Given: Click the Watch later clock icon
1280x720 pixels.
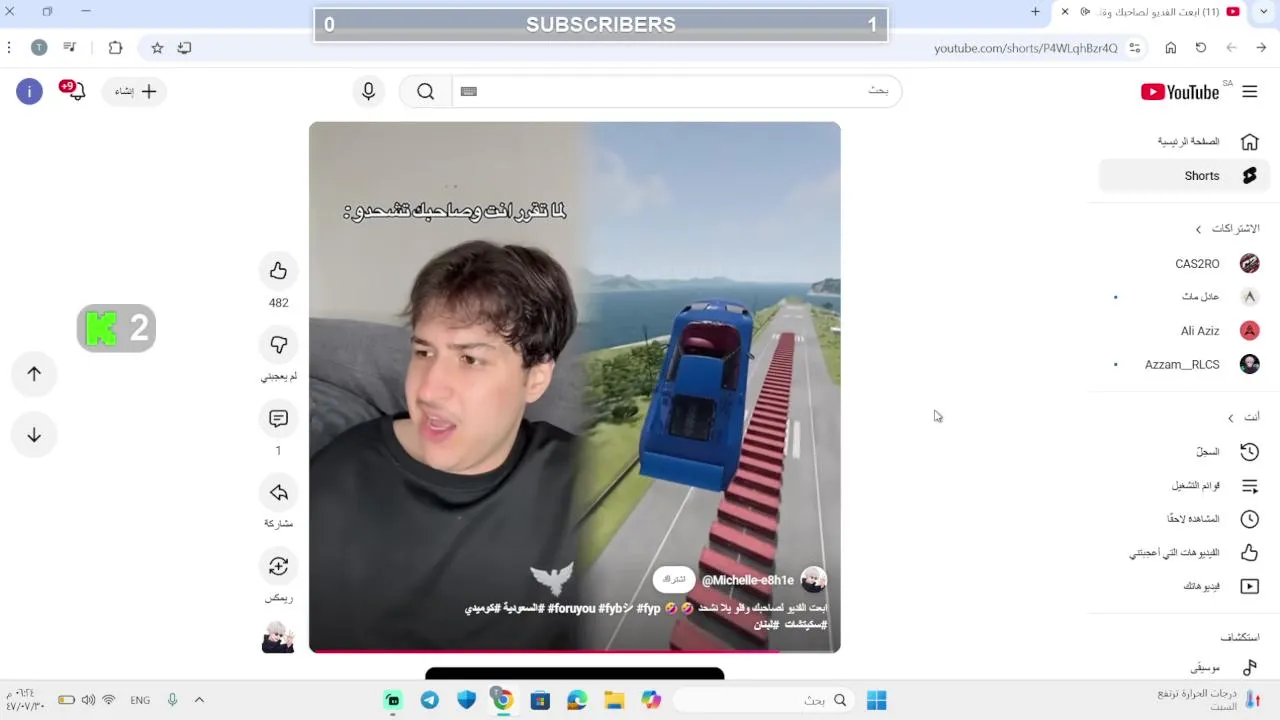Looking at the screenshot, I should (1249, 519).
